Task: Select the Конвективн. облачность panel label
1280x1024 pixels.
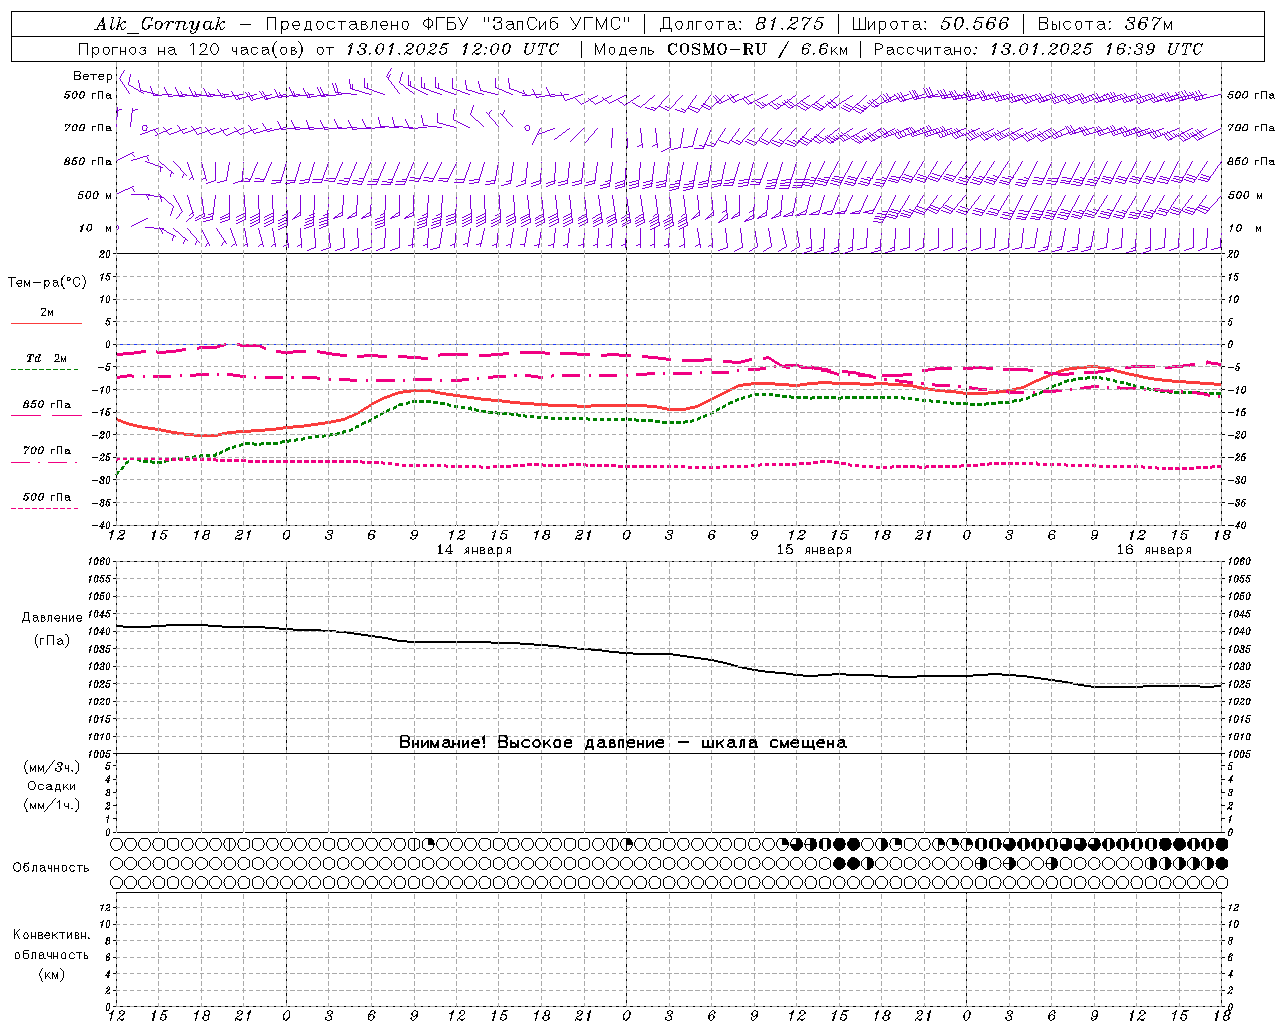Action: tap(51, 945)
